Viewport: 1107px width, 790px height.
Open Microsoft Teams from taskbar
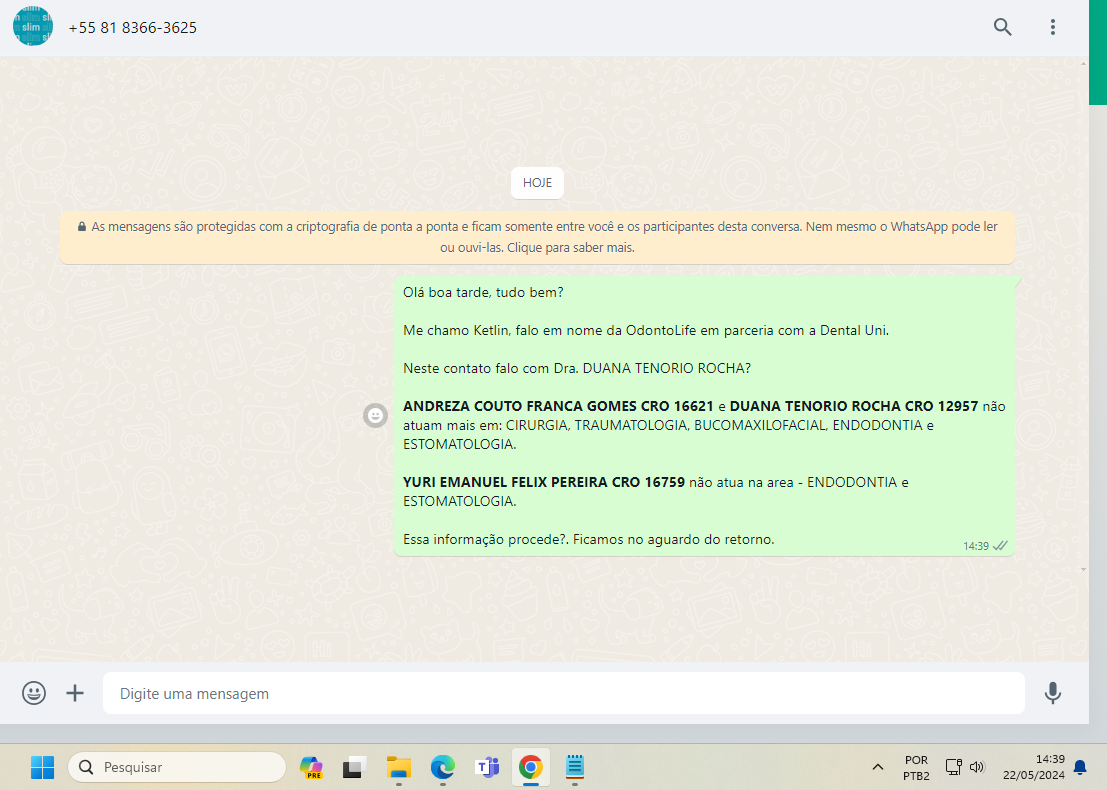click(x=487, y=767)
